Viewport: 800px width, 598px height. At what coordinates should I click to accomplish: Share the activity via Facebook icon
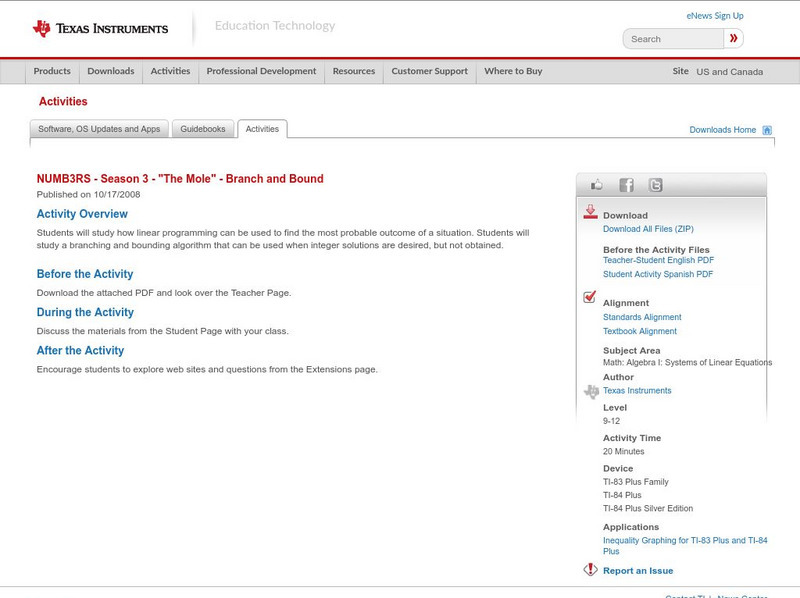tap(626, 185)
